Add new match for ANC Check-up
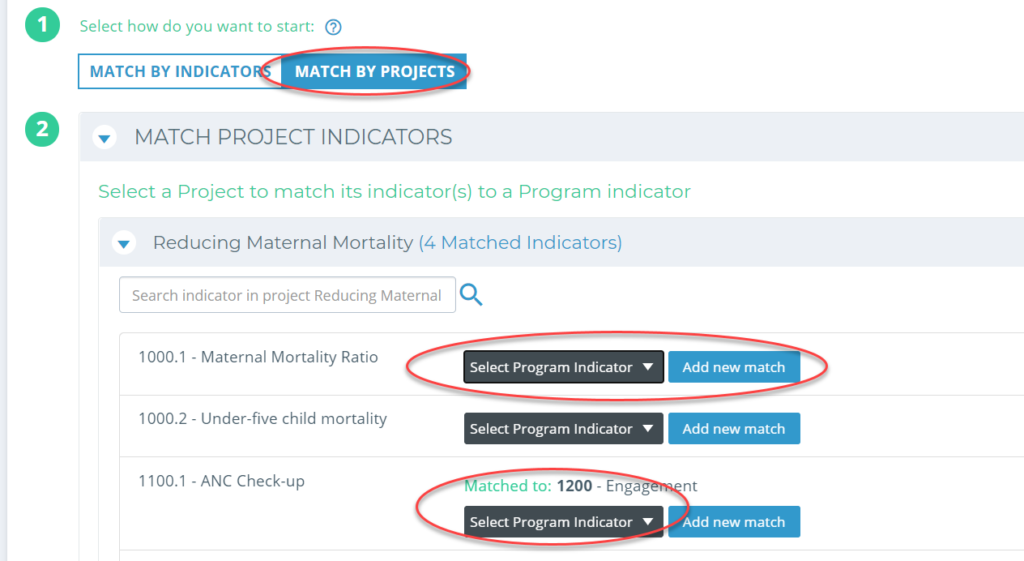The width and height of the screenshot is (1024, 561). coord(734,522)
